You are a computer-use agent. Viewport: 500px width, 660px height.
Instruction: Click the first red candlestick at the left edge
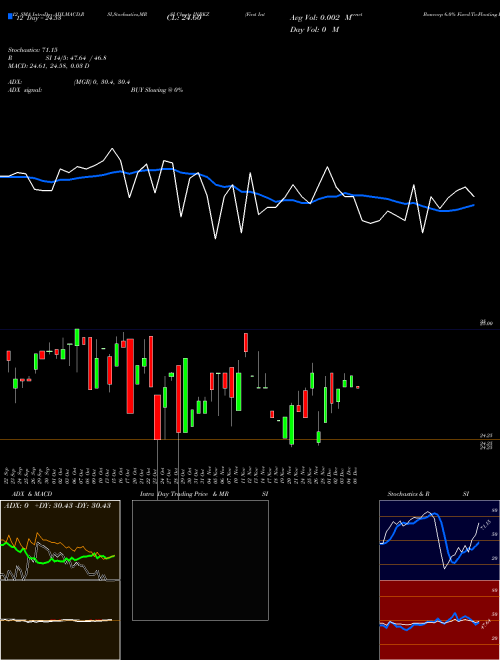click(x=8, y=356)
